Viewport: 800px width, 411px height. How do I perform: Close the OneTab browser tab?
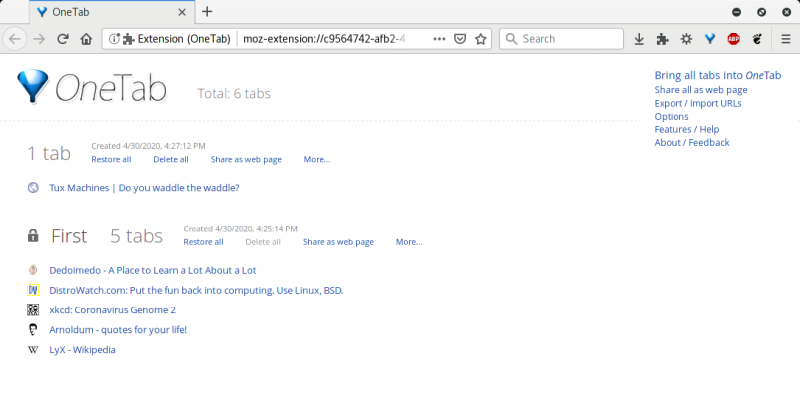(x=182, y=12)
